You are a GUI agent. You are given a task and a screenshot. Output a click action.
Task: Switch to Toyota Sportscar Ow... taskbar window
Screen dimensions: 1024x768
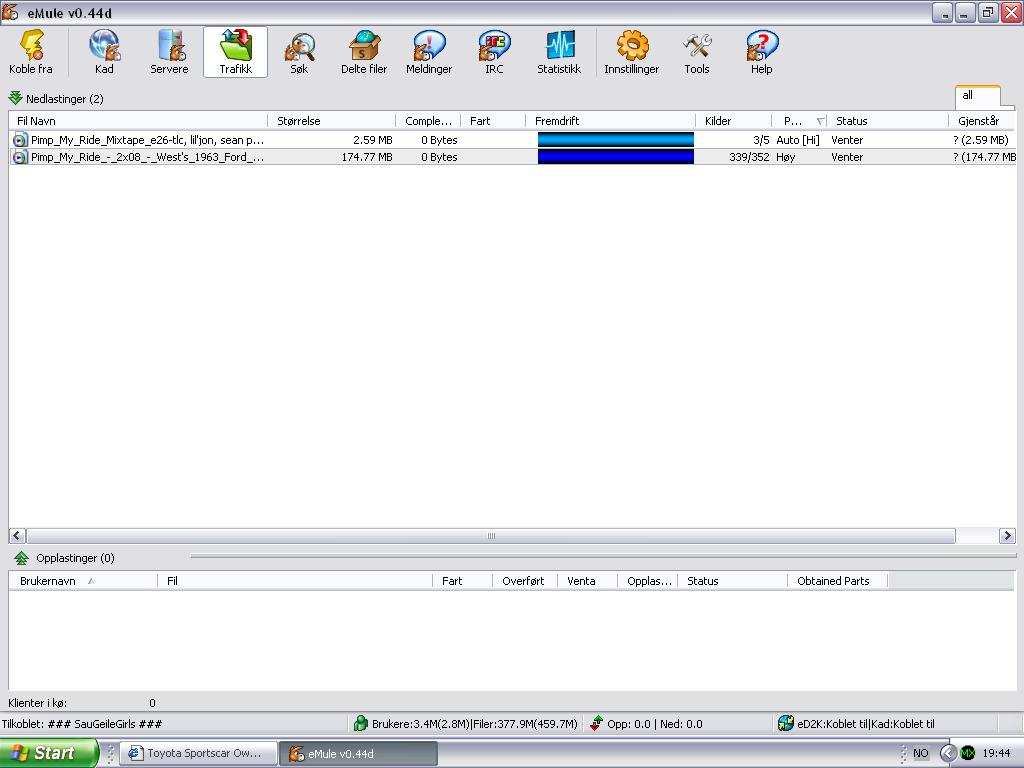tap(197, 754)
